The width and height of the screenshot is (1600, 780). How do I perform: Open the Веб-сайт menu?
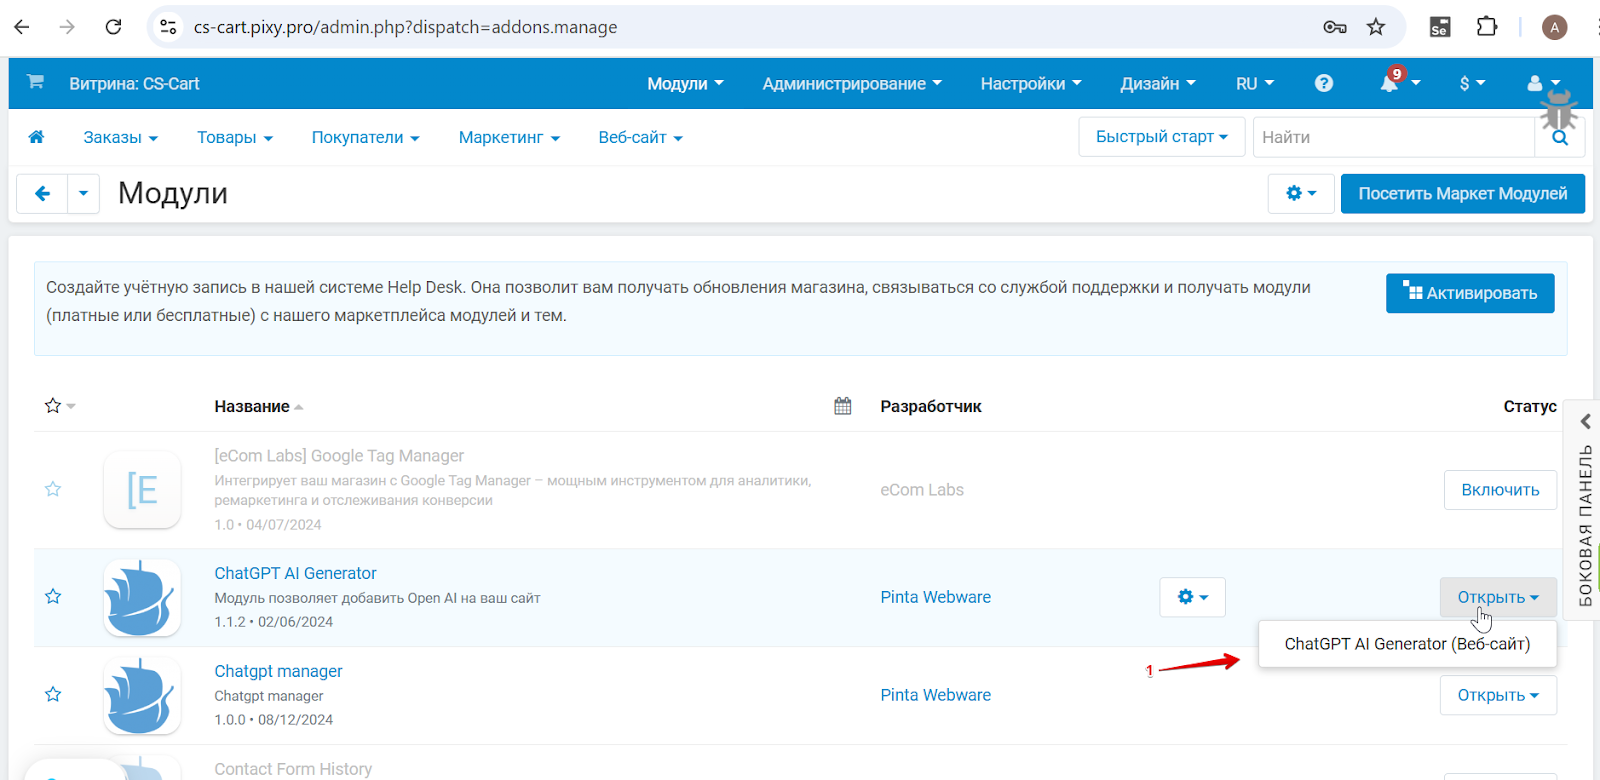pyautogui.click(x=640, y=138)
